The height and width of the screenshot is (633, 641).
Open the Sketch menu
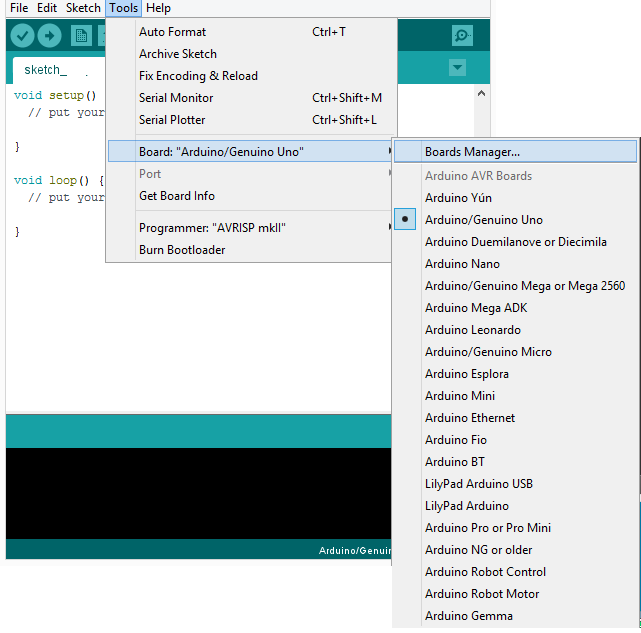tap(83, 8)
